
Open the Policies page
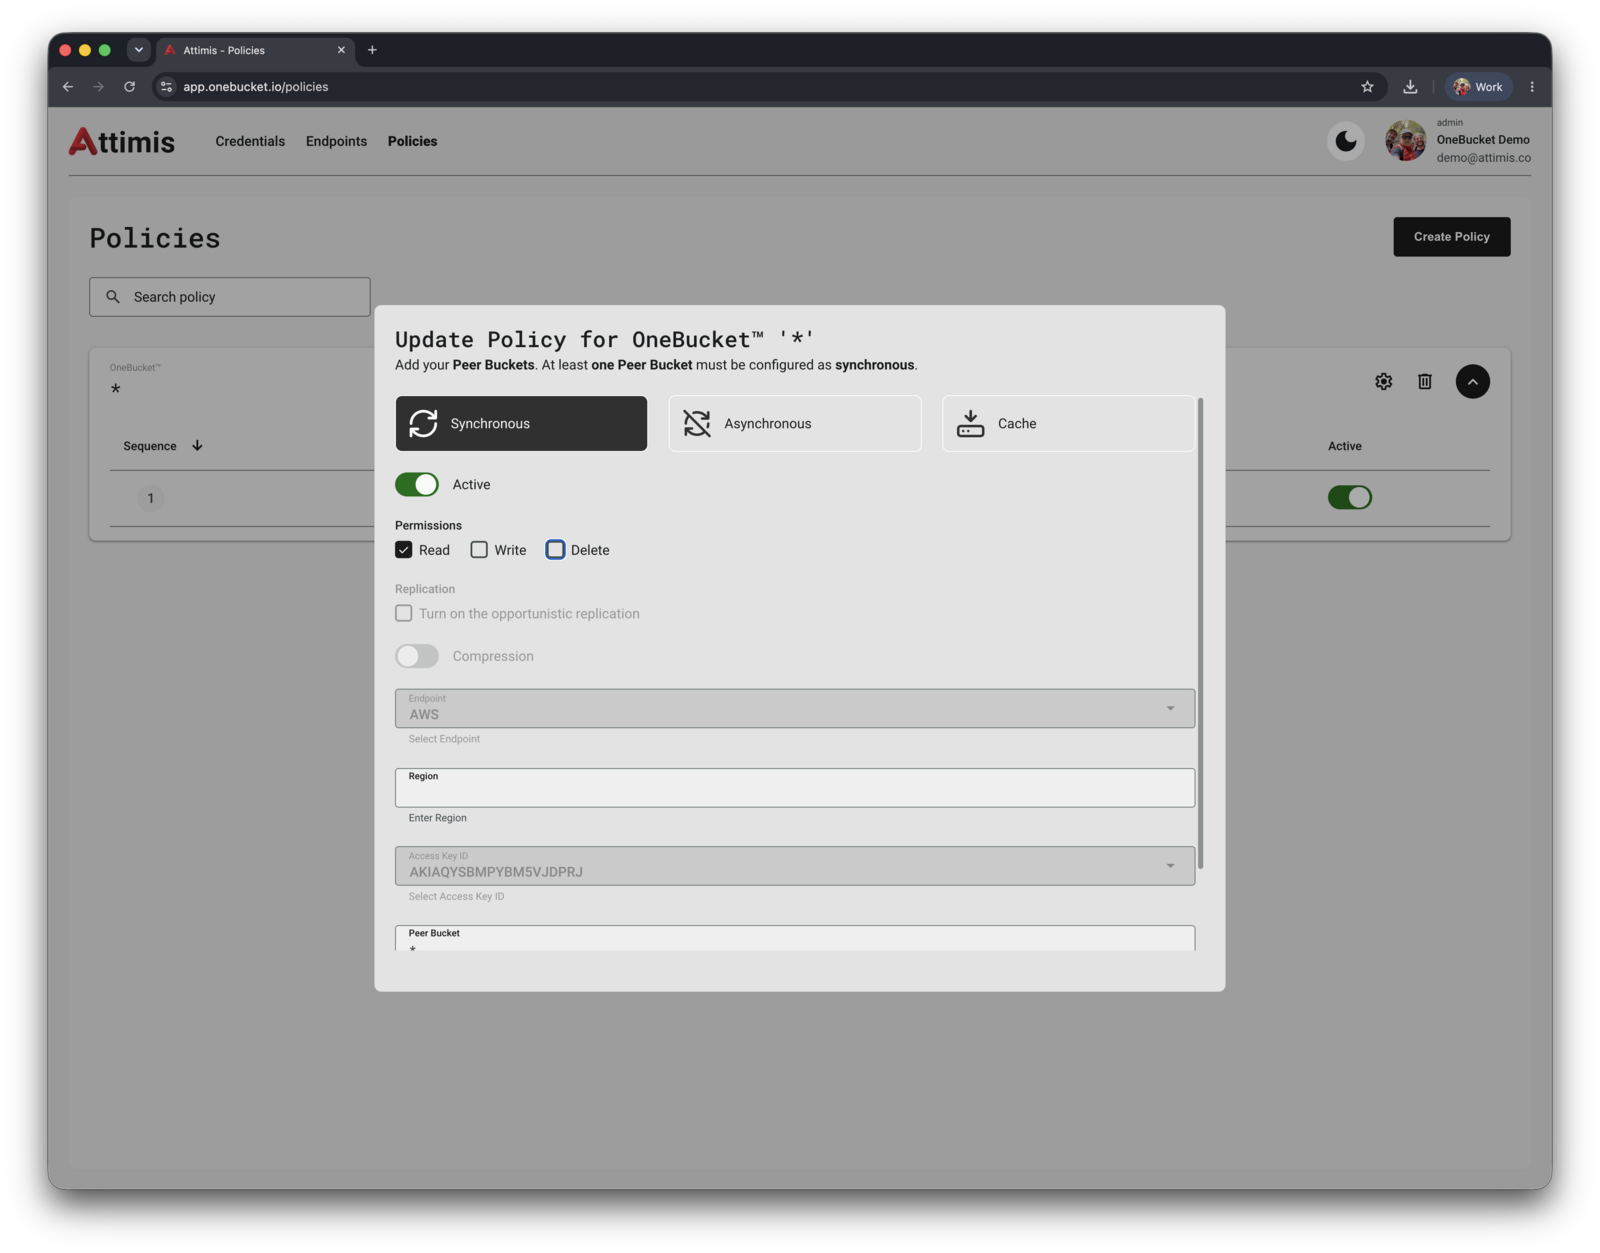412,141
